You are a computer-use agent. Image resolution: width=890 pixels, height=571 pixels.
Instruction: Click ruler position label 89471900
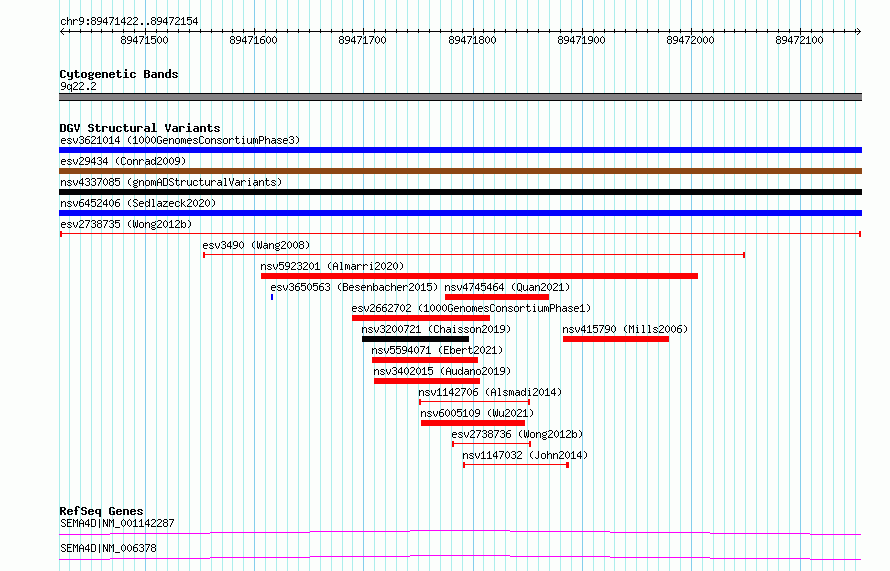click(581, 40)
